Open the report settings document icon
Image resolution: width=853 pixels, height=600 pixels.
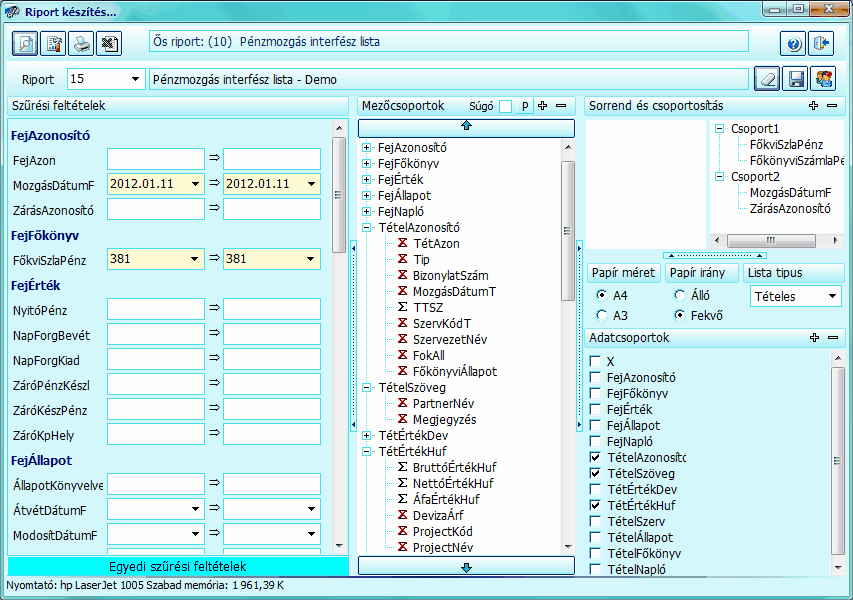[53, 43]
